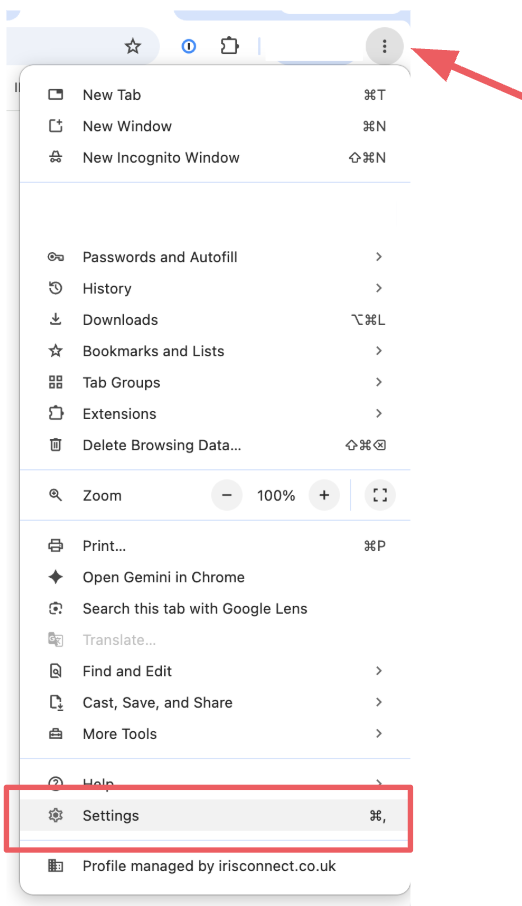Image resolution: width=522 pixels, height=906 pixels.
Task: Expand Find and Edit submenu chevron
Action: 379,671
